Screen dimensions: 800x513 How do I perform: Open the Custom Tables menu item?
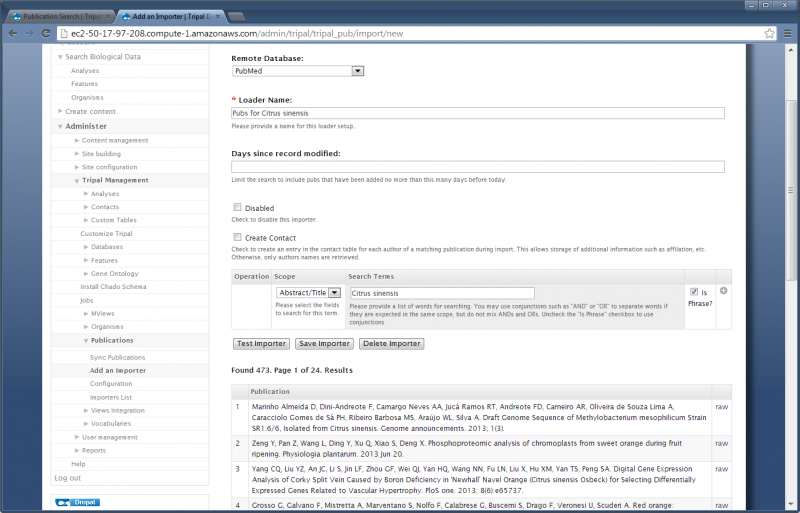(114, 220)
